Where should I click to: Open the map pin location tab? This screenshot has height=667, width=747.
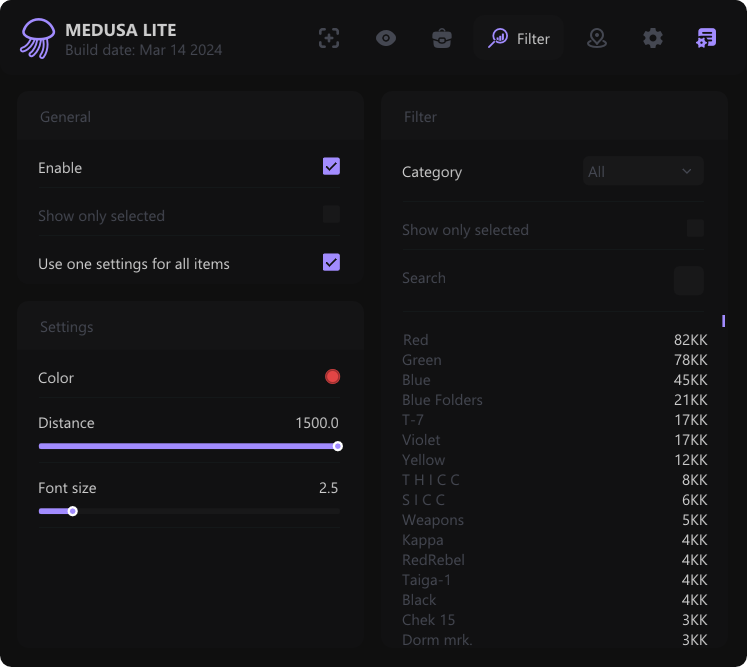tap(597, 39)
